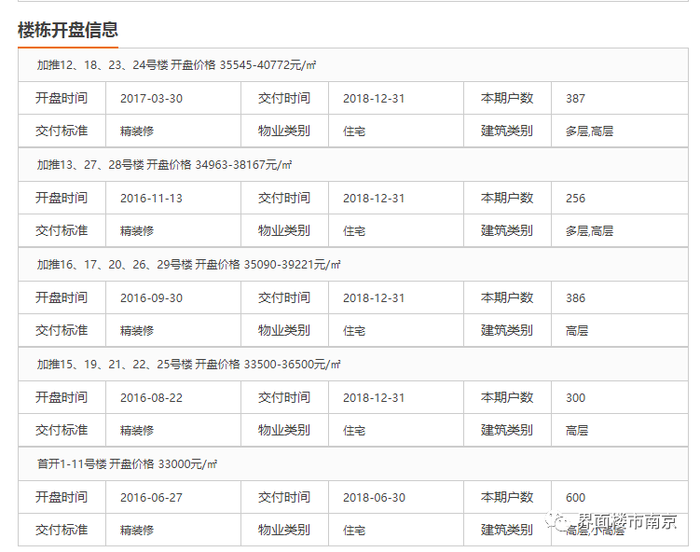Click 精装修 value under opening date 2016-08-22
The image size is (700, 552).
point(137,431)
